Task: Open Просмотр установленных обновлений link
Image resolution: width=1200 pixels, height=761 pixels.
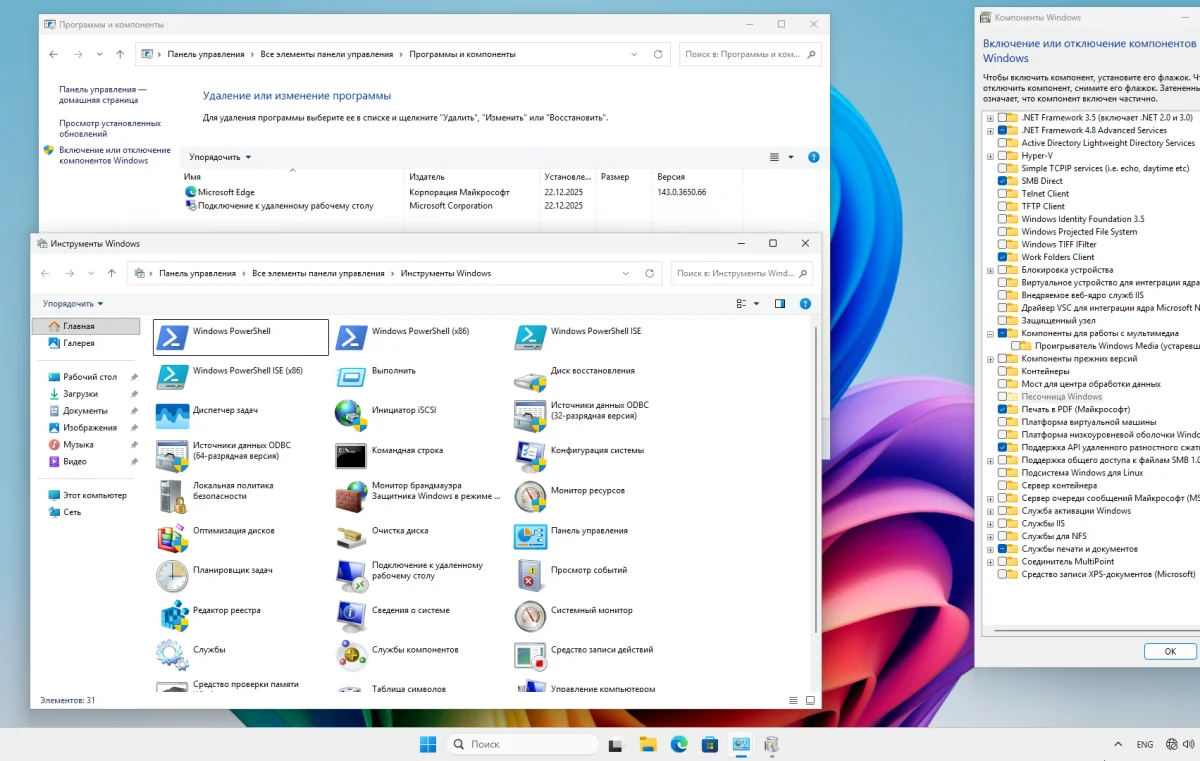Action: point(109,129)
